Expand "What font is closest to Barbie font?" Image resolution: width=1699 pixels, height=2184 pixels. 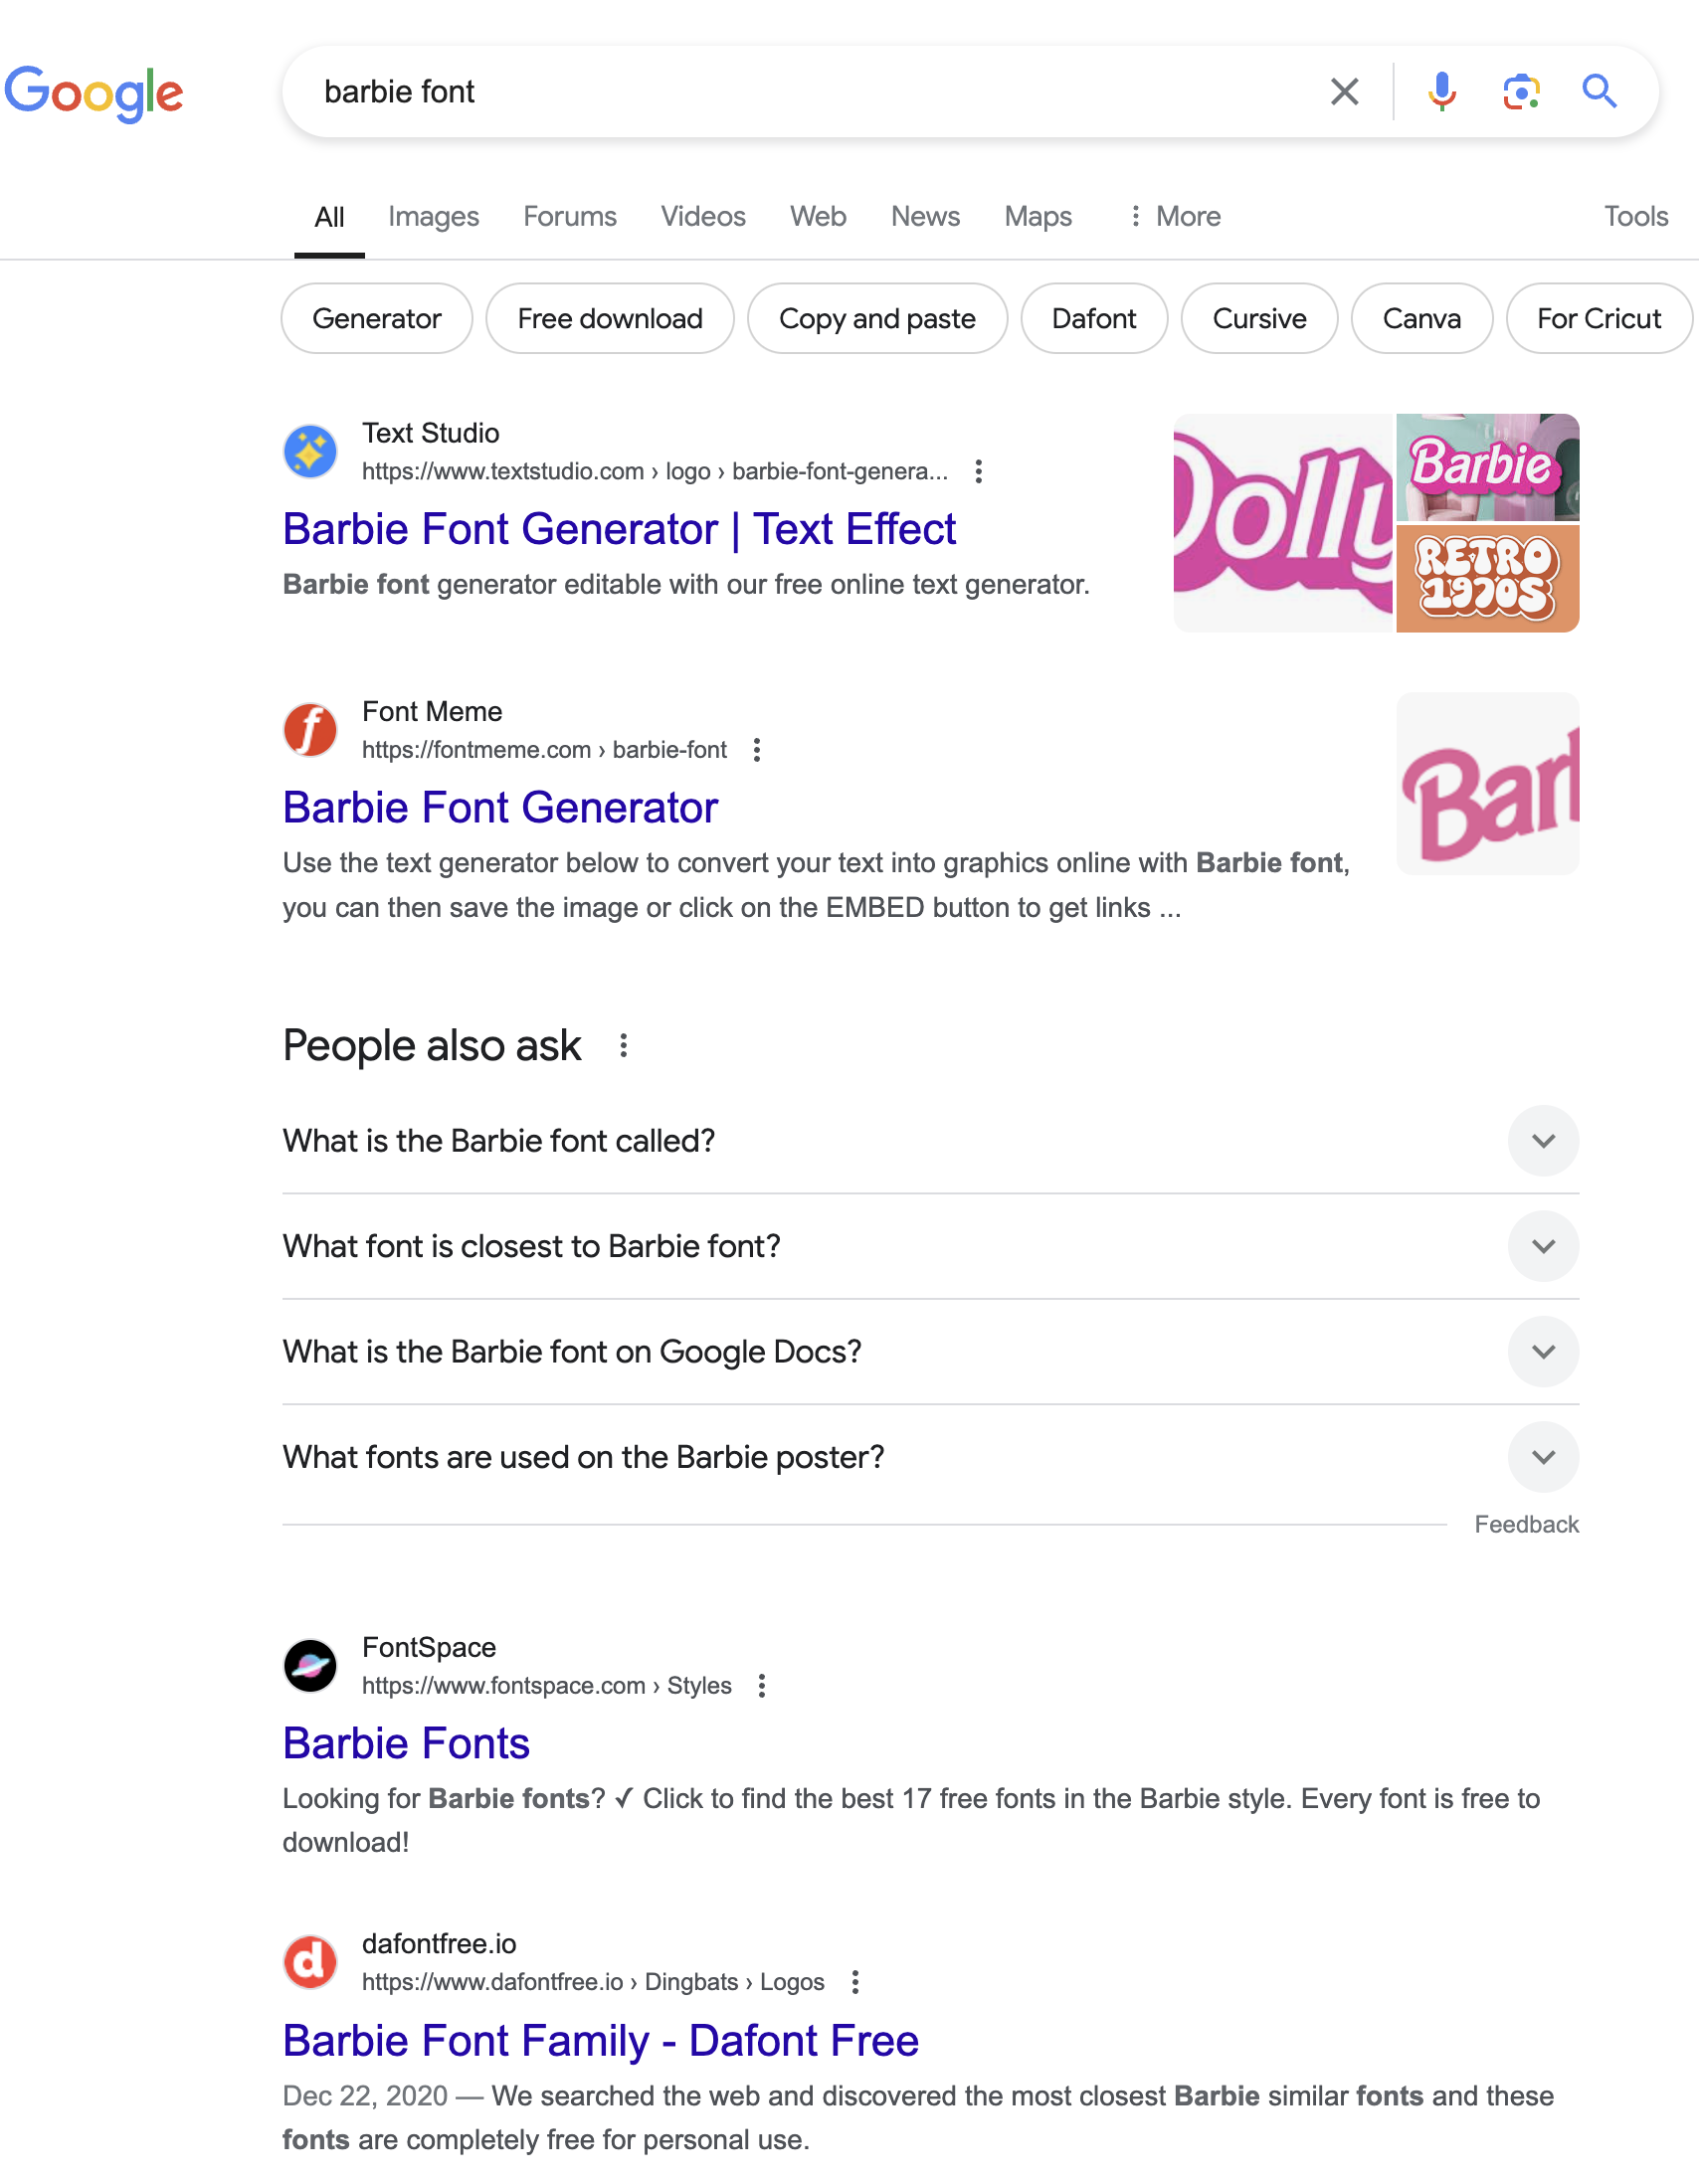coord(930,1247)
